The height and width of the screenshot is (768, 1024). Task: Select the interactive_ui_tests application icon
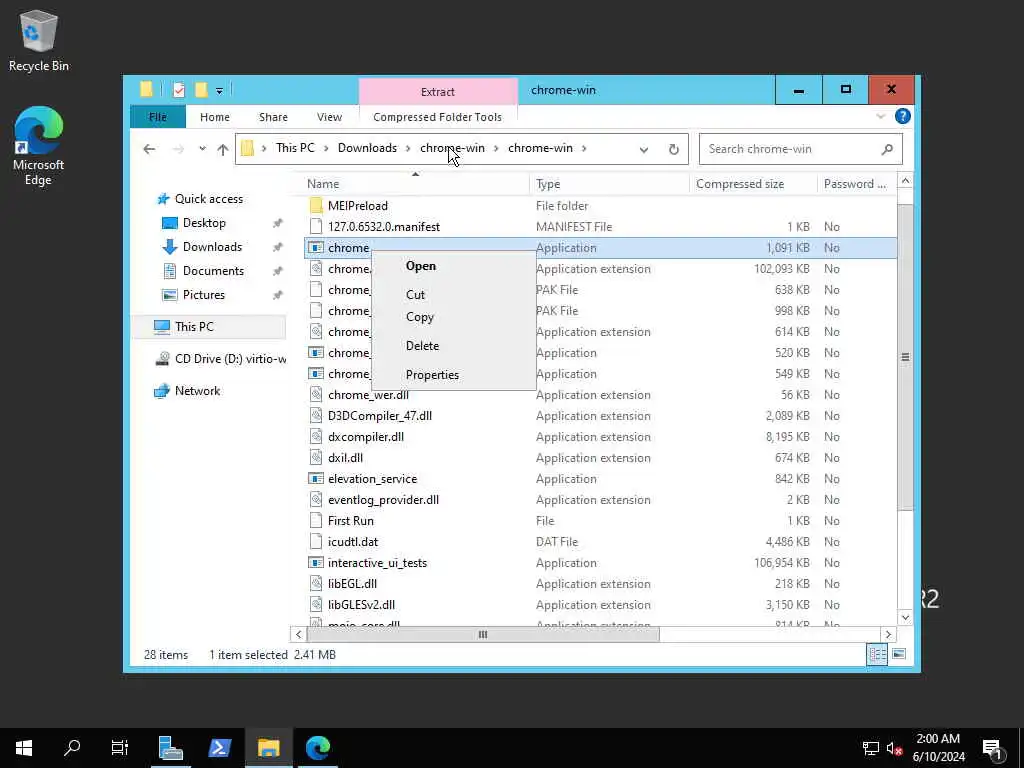[316, 562]
